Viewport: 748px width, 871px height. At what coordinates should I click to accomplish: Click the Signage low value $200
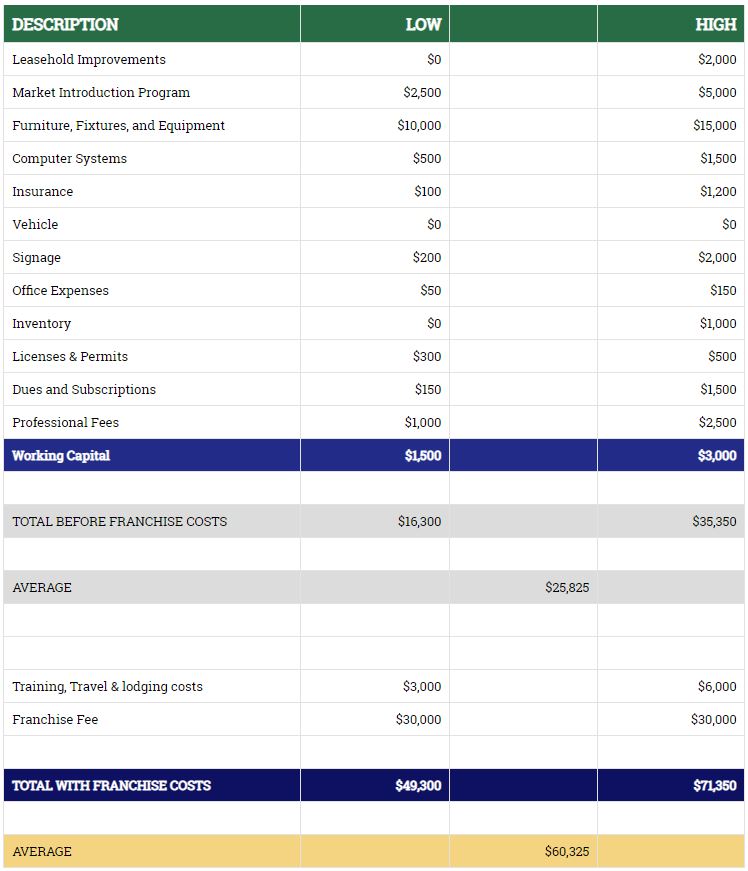(427, 258)
